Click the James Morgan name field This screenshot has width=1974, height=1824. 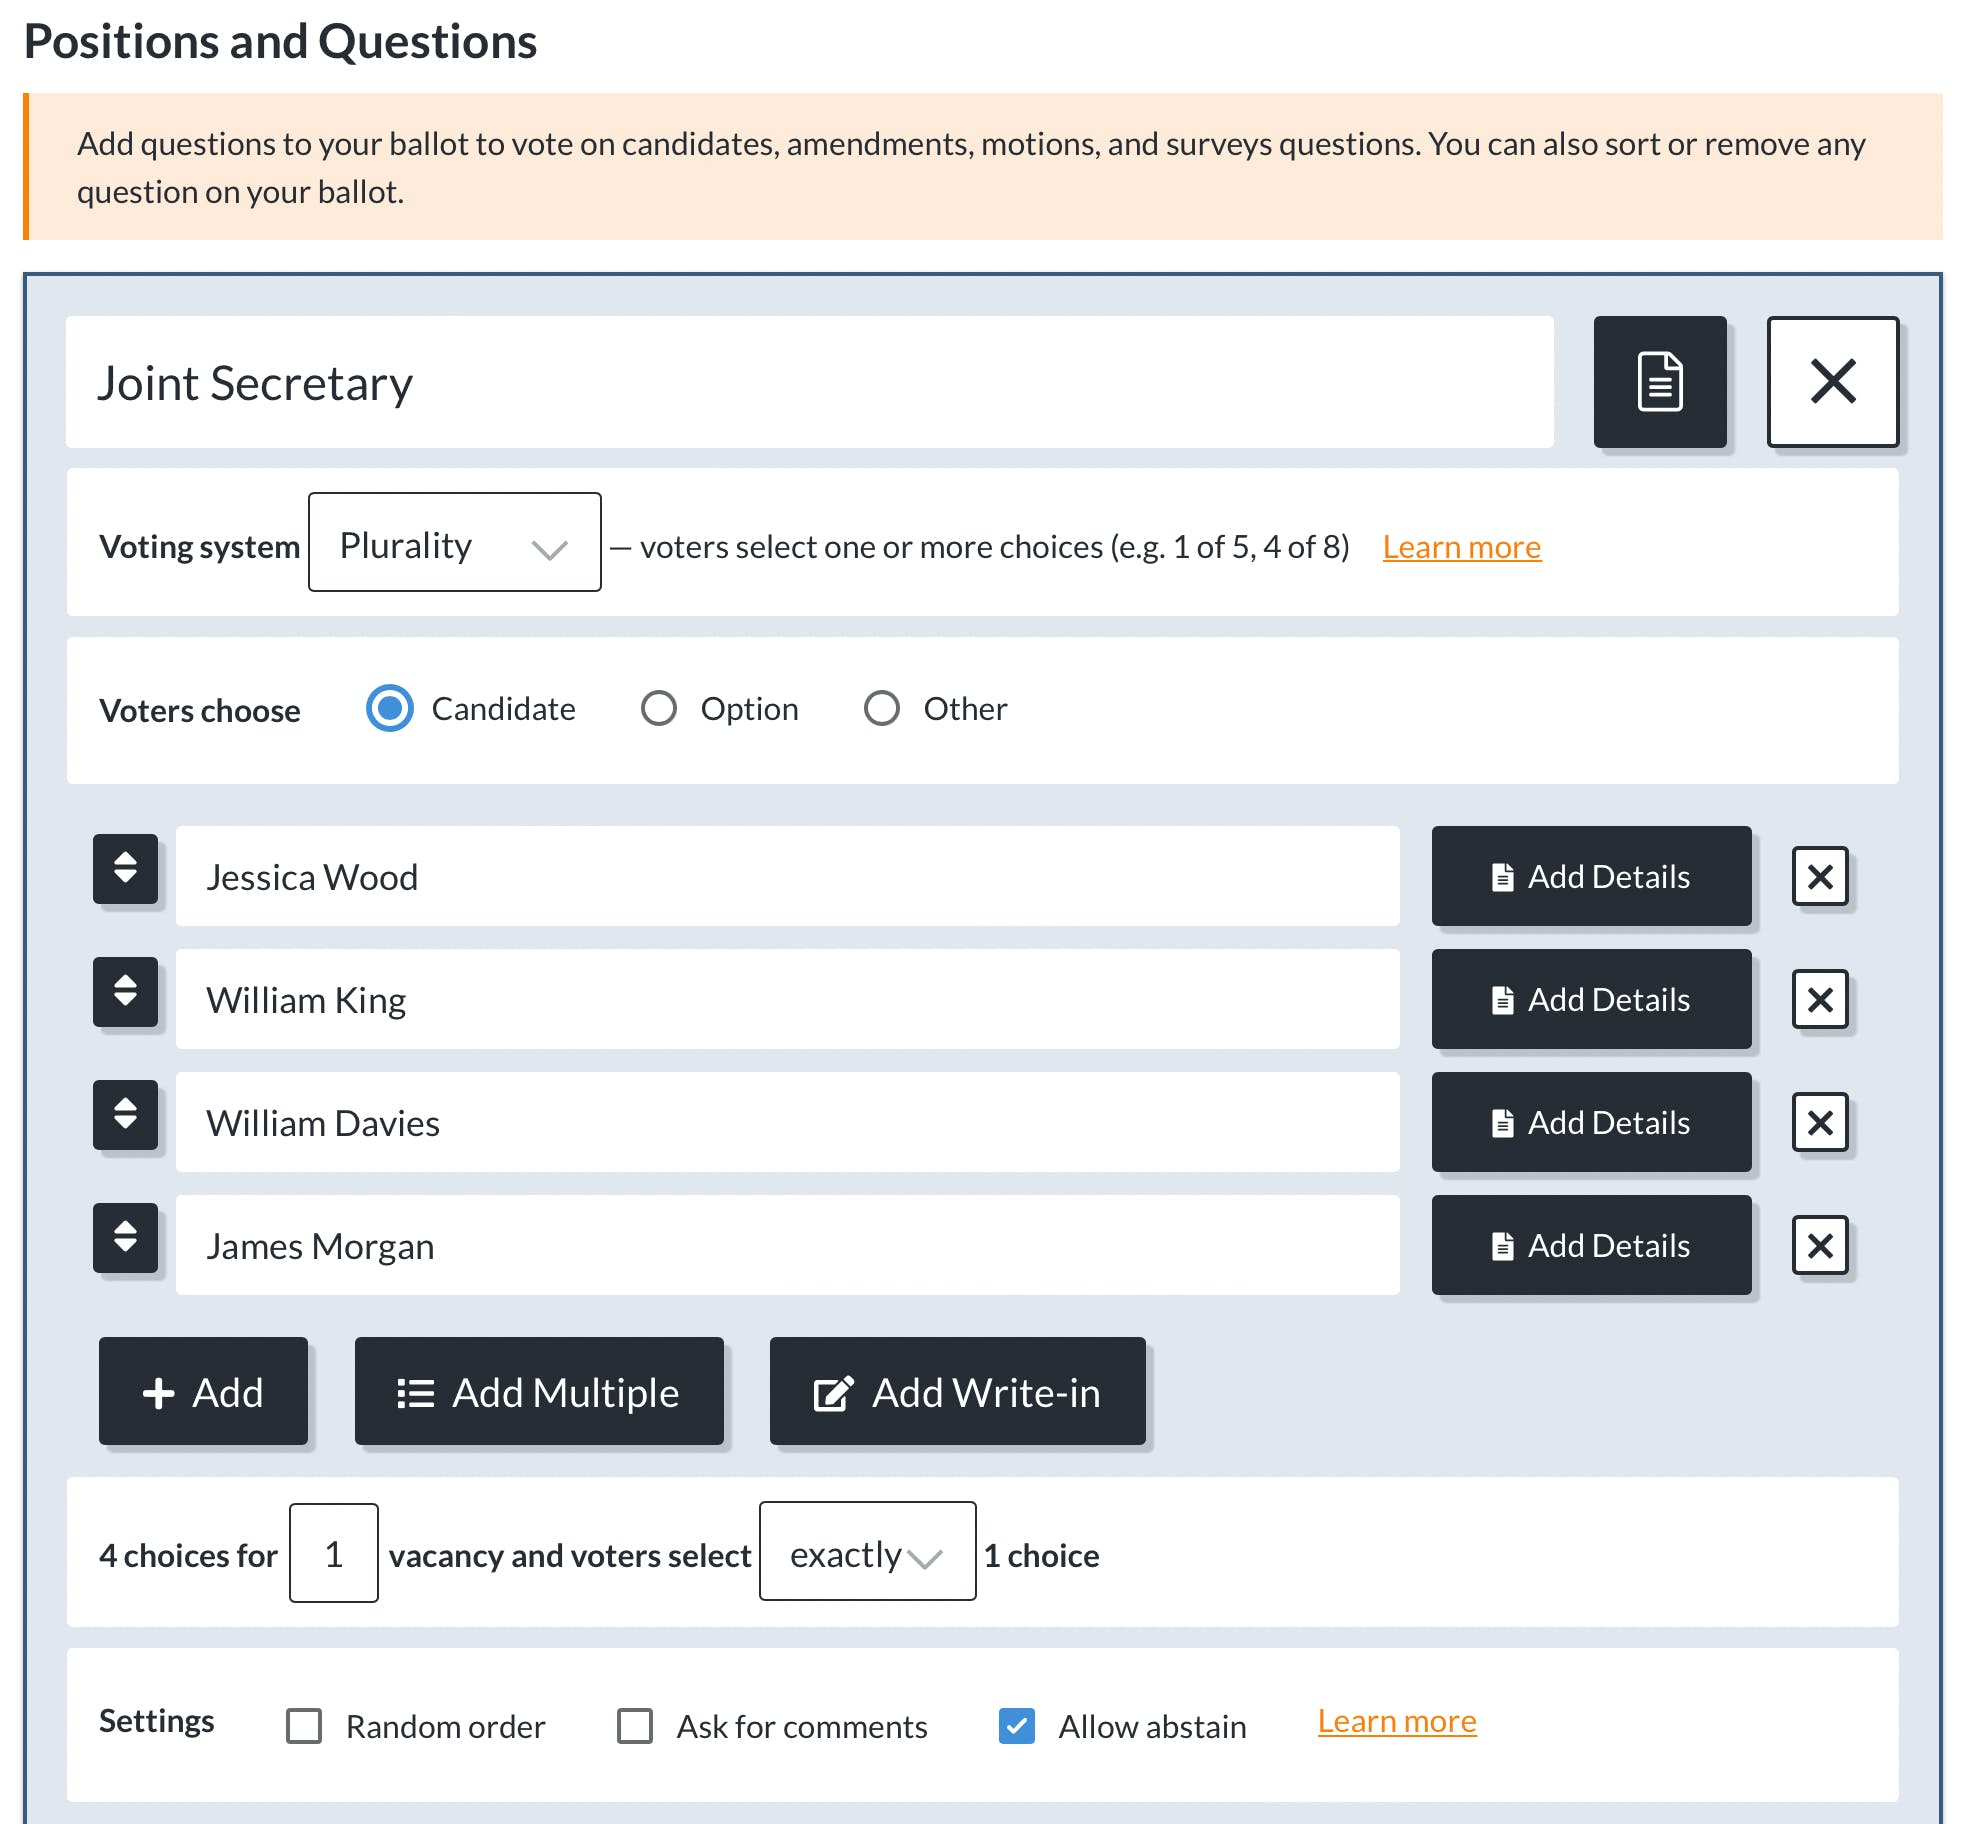pos(788,1245)
